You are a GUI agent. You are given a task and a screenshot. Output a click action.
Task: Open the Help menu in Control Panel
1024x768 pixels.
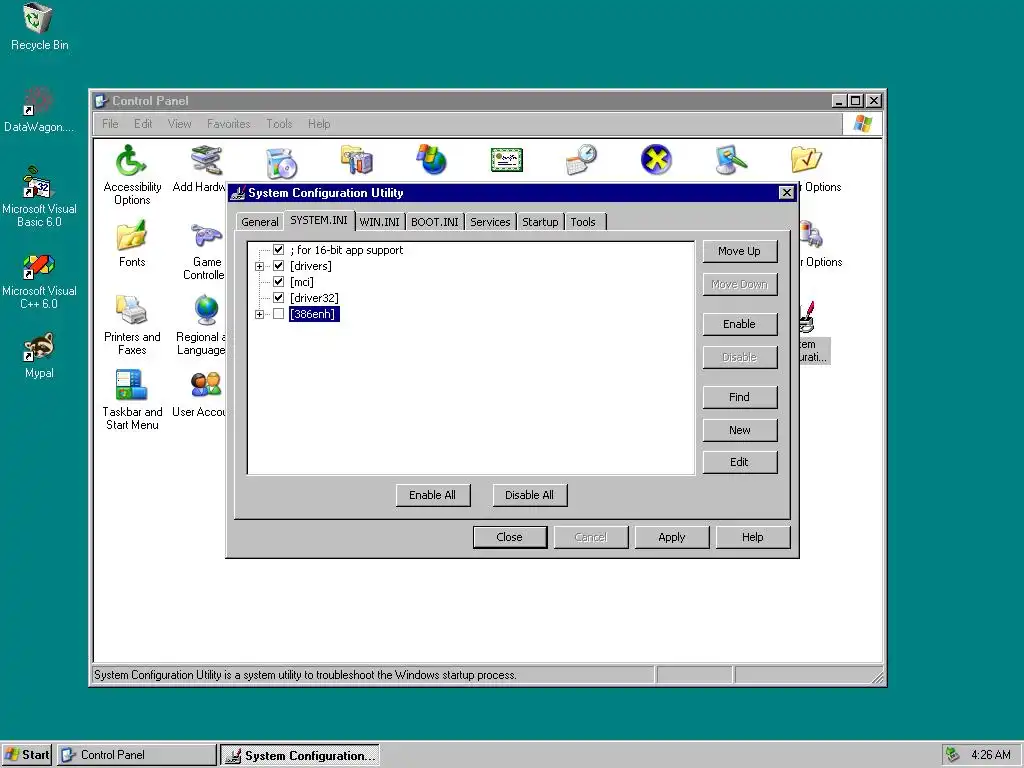pos(319,124)
